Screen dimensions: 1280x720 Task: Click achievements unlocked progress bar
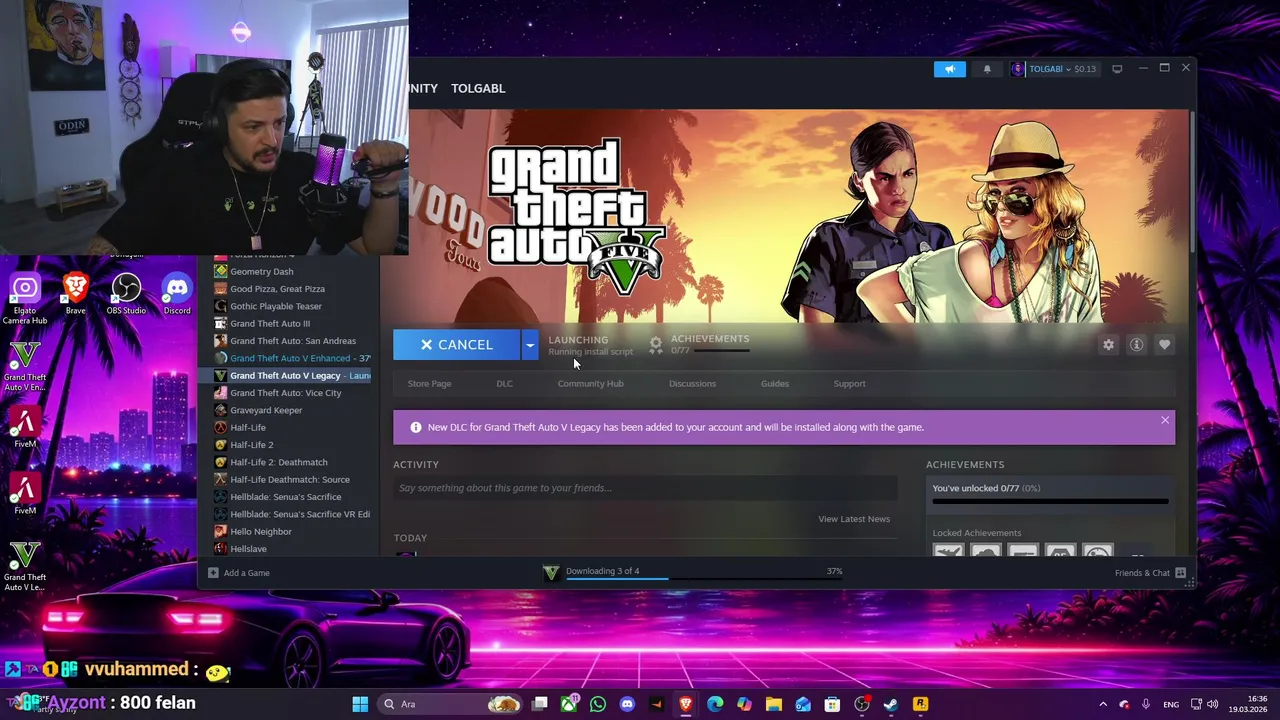tap(1050, 501)
